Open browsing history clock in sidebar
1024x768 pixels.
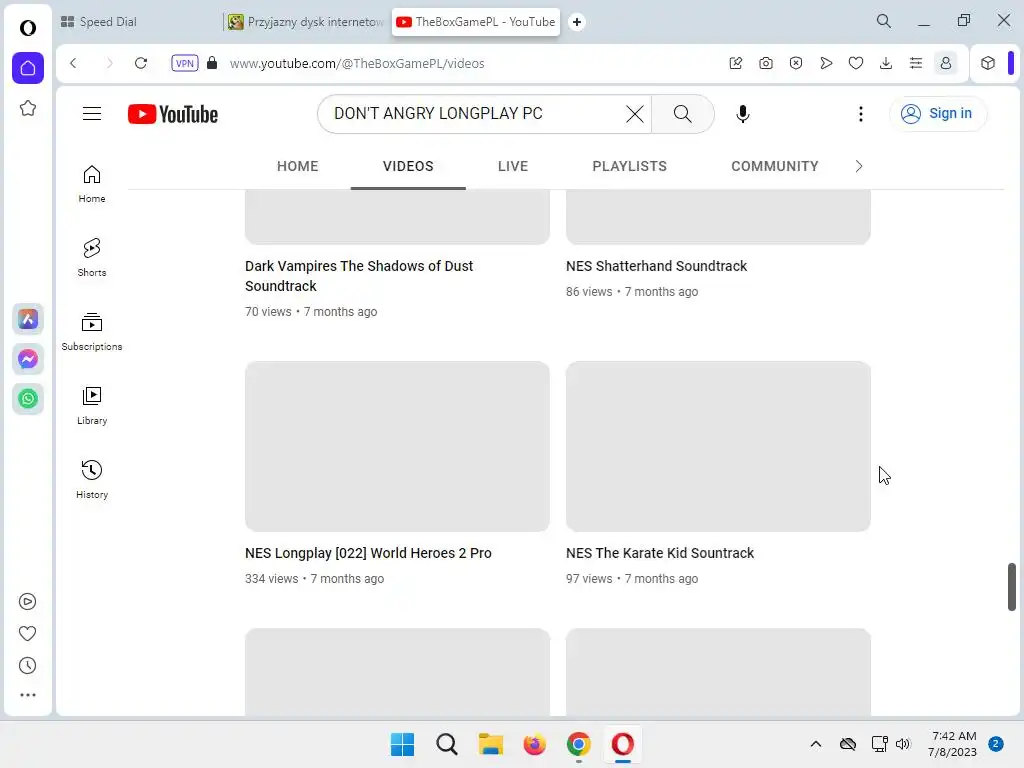27,665
